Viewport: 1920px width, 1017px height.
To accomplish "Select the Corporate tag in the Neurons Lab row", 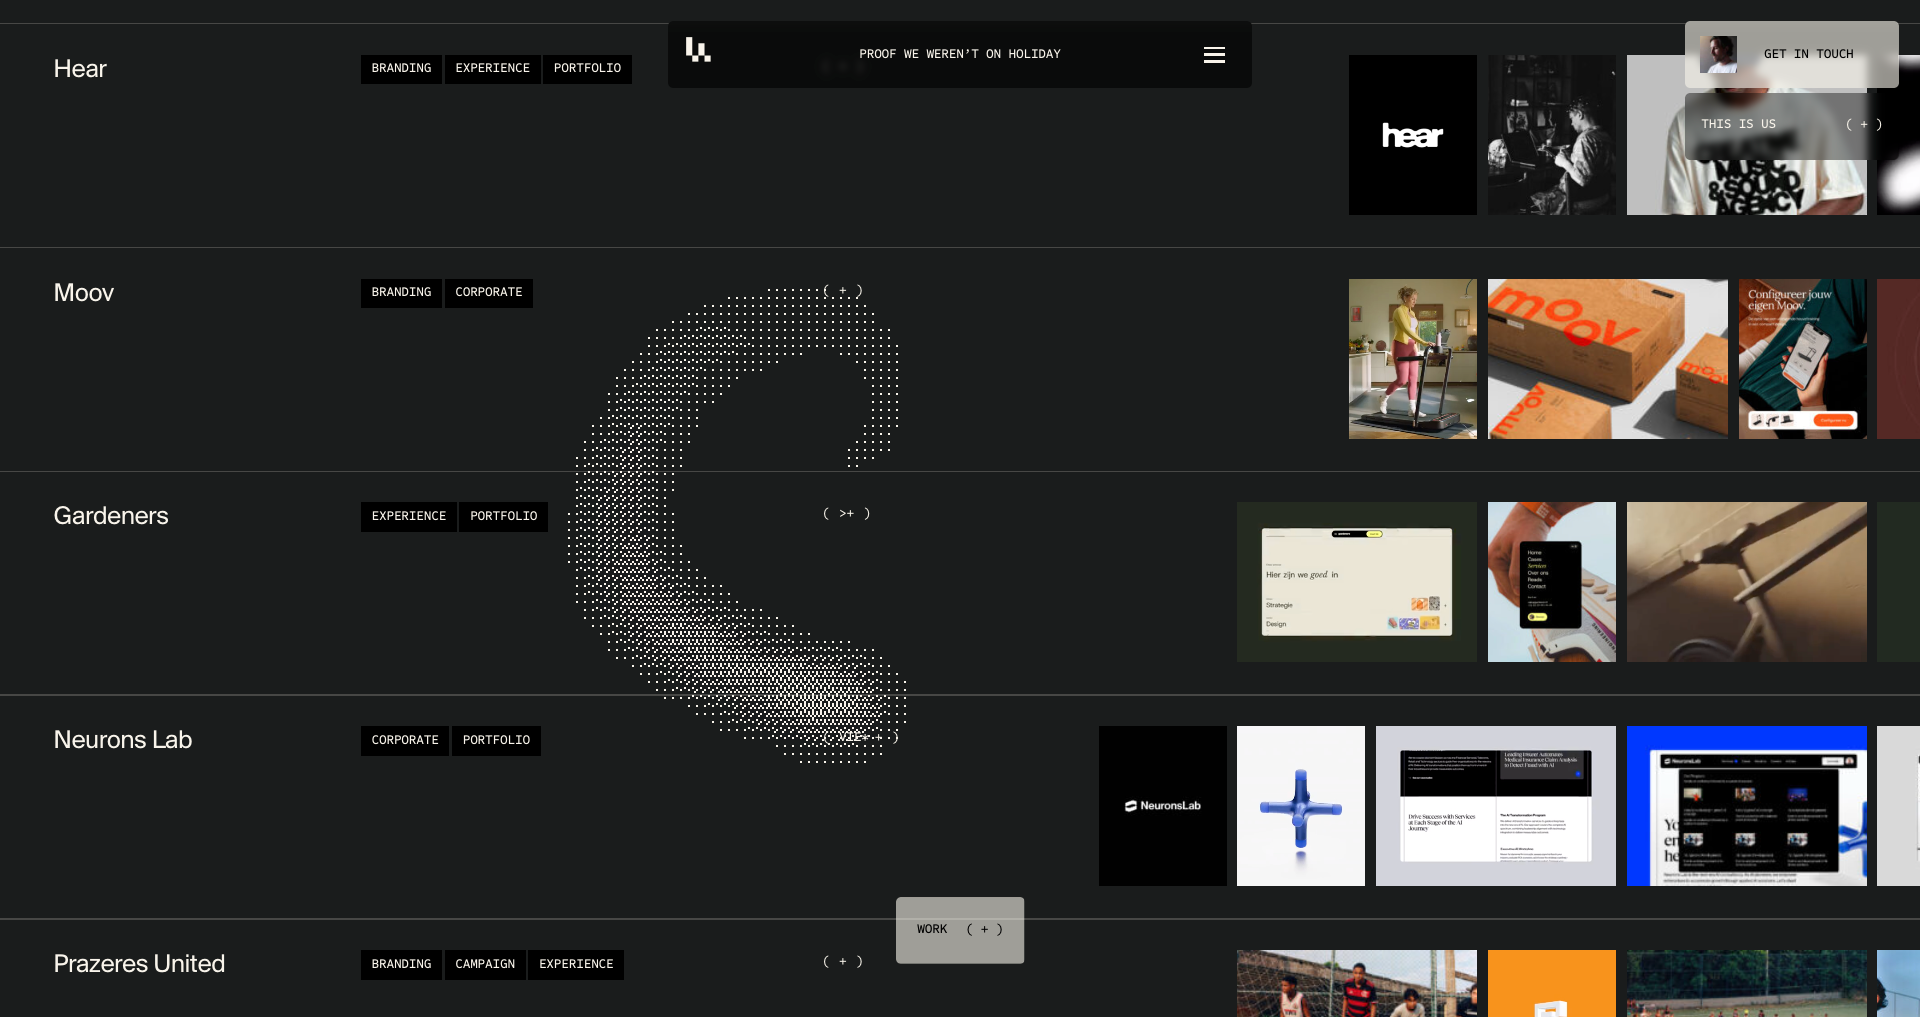I will [x=405, y=741].
